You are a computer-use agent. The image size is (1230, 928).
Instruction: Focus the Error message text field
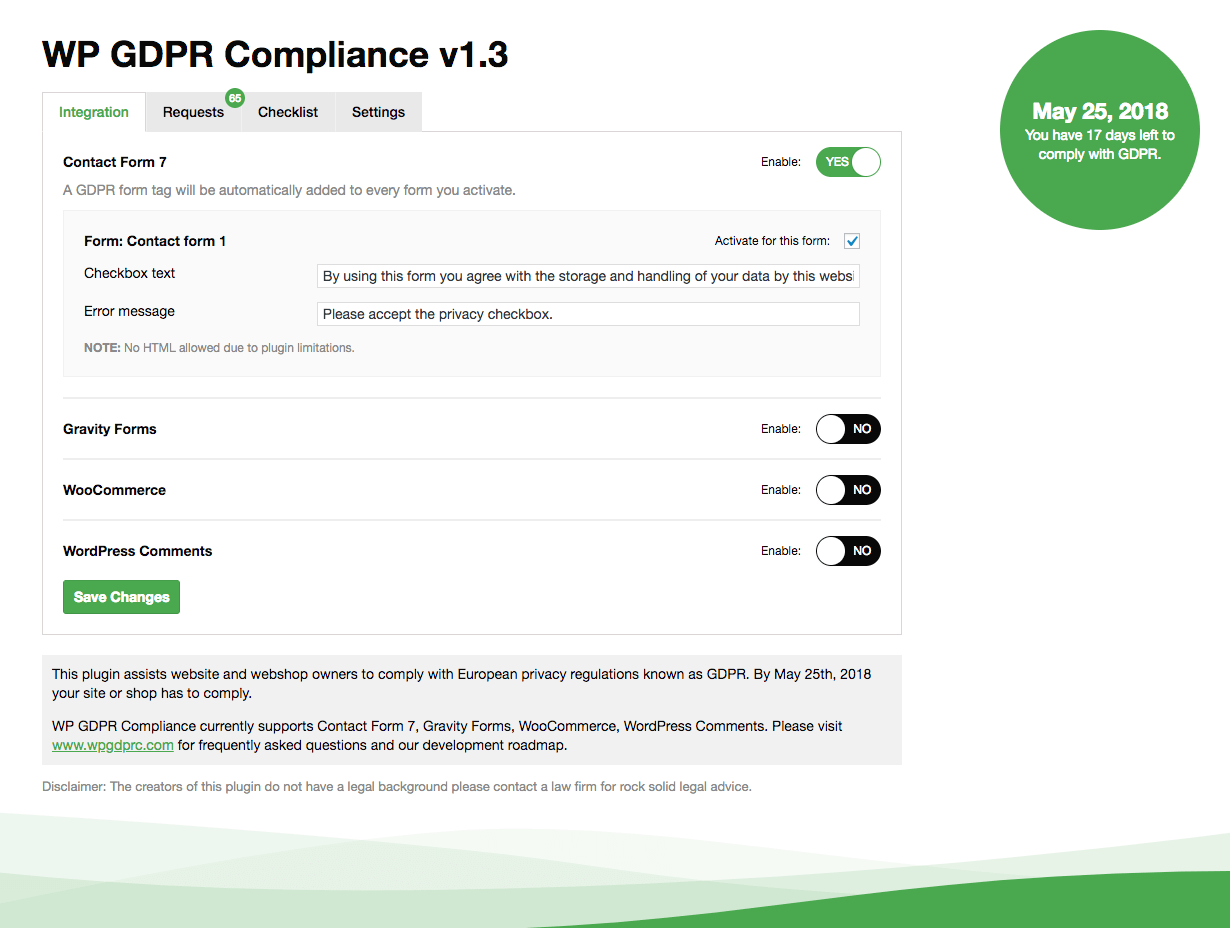point(588,314)
